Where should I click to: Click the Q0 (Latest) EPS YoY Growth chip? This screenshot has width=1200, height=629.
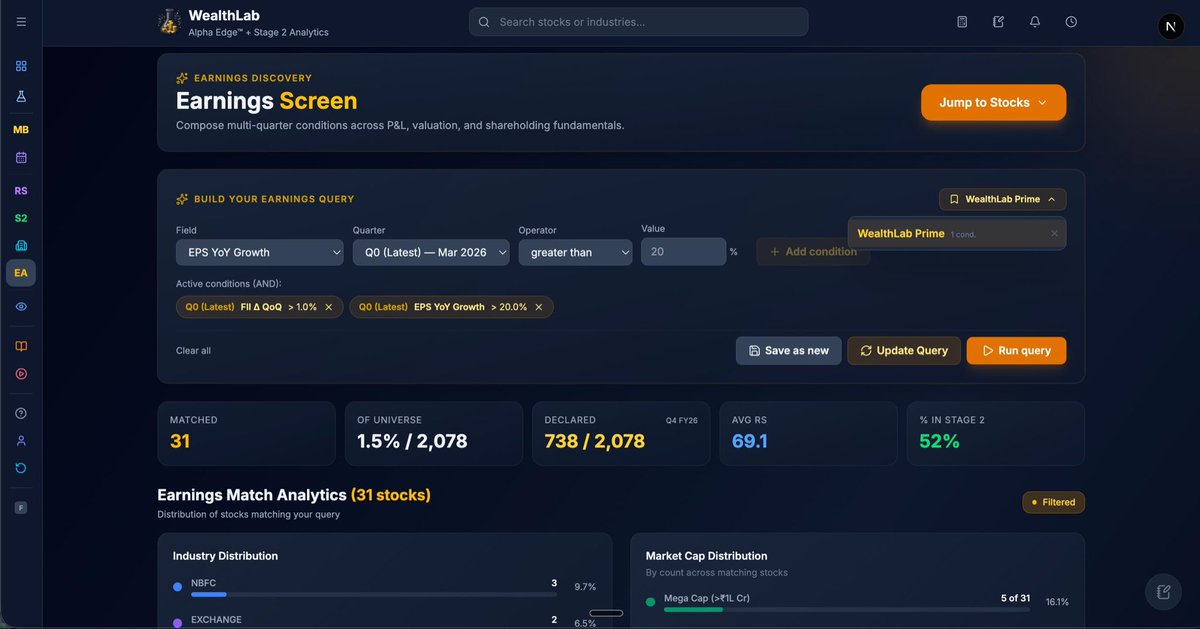451,307
